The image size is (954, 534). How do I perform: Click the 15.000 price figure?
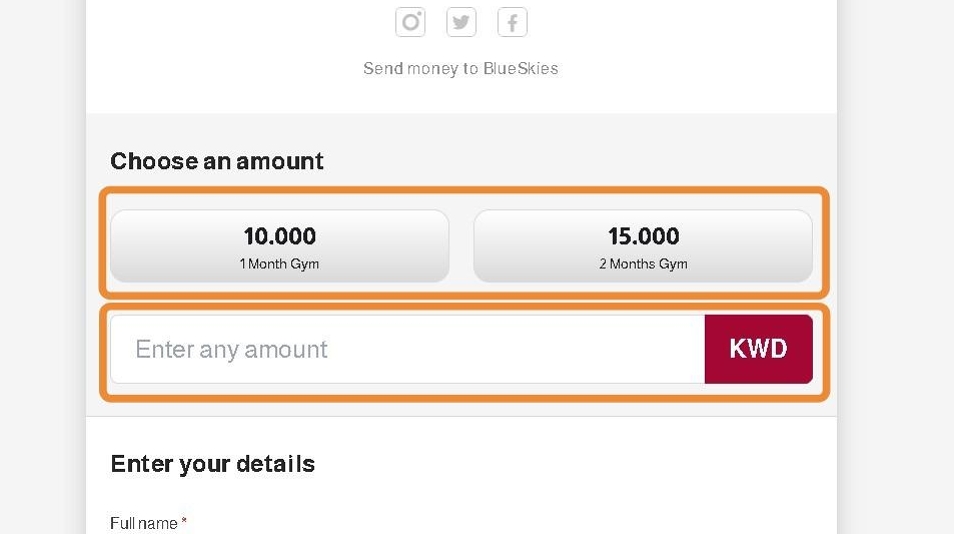[x=643, y=236]
